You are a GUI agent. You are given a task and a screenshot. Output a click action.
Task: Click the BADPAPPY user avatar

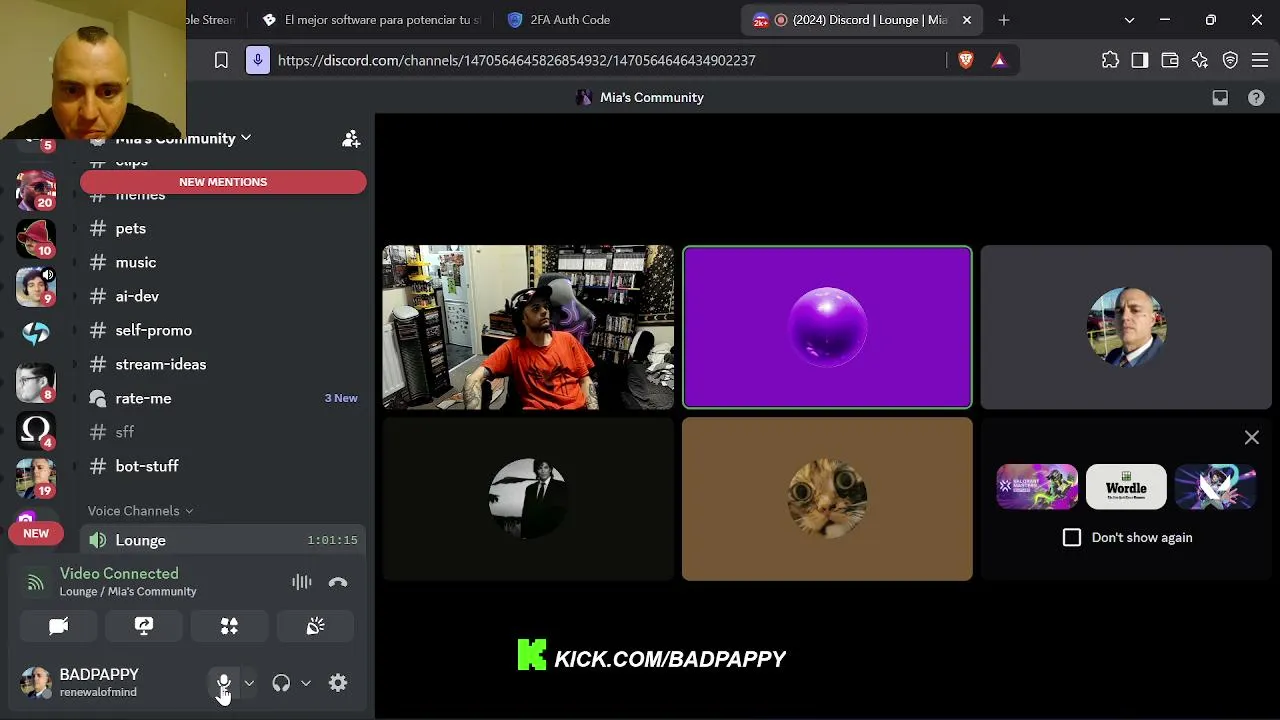tap(36, 682)
